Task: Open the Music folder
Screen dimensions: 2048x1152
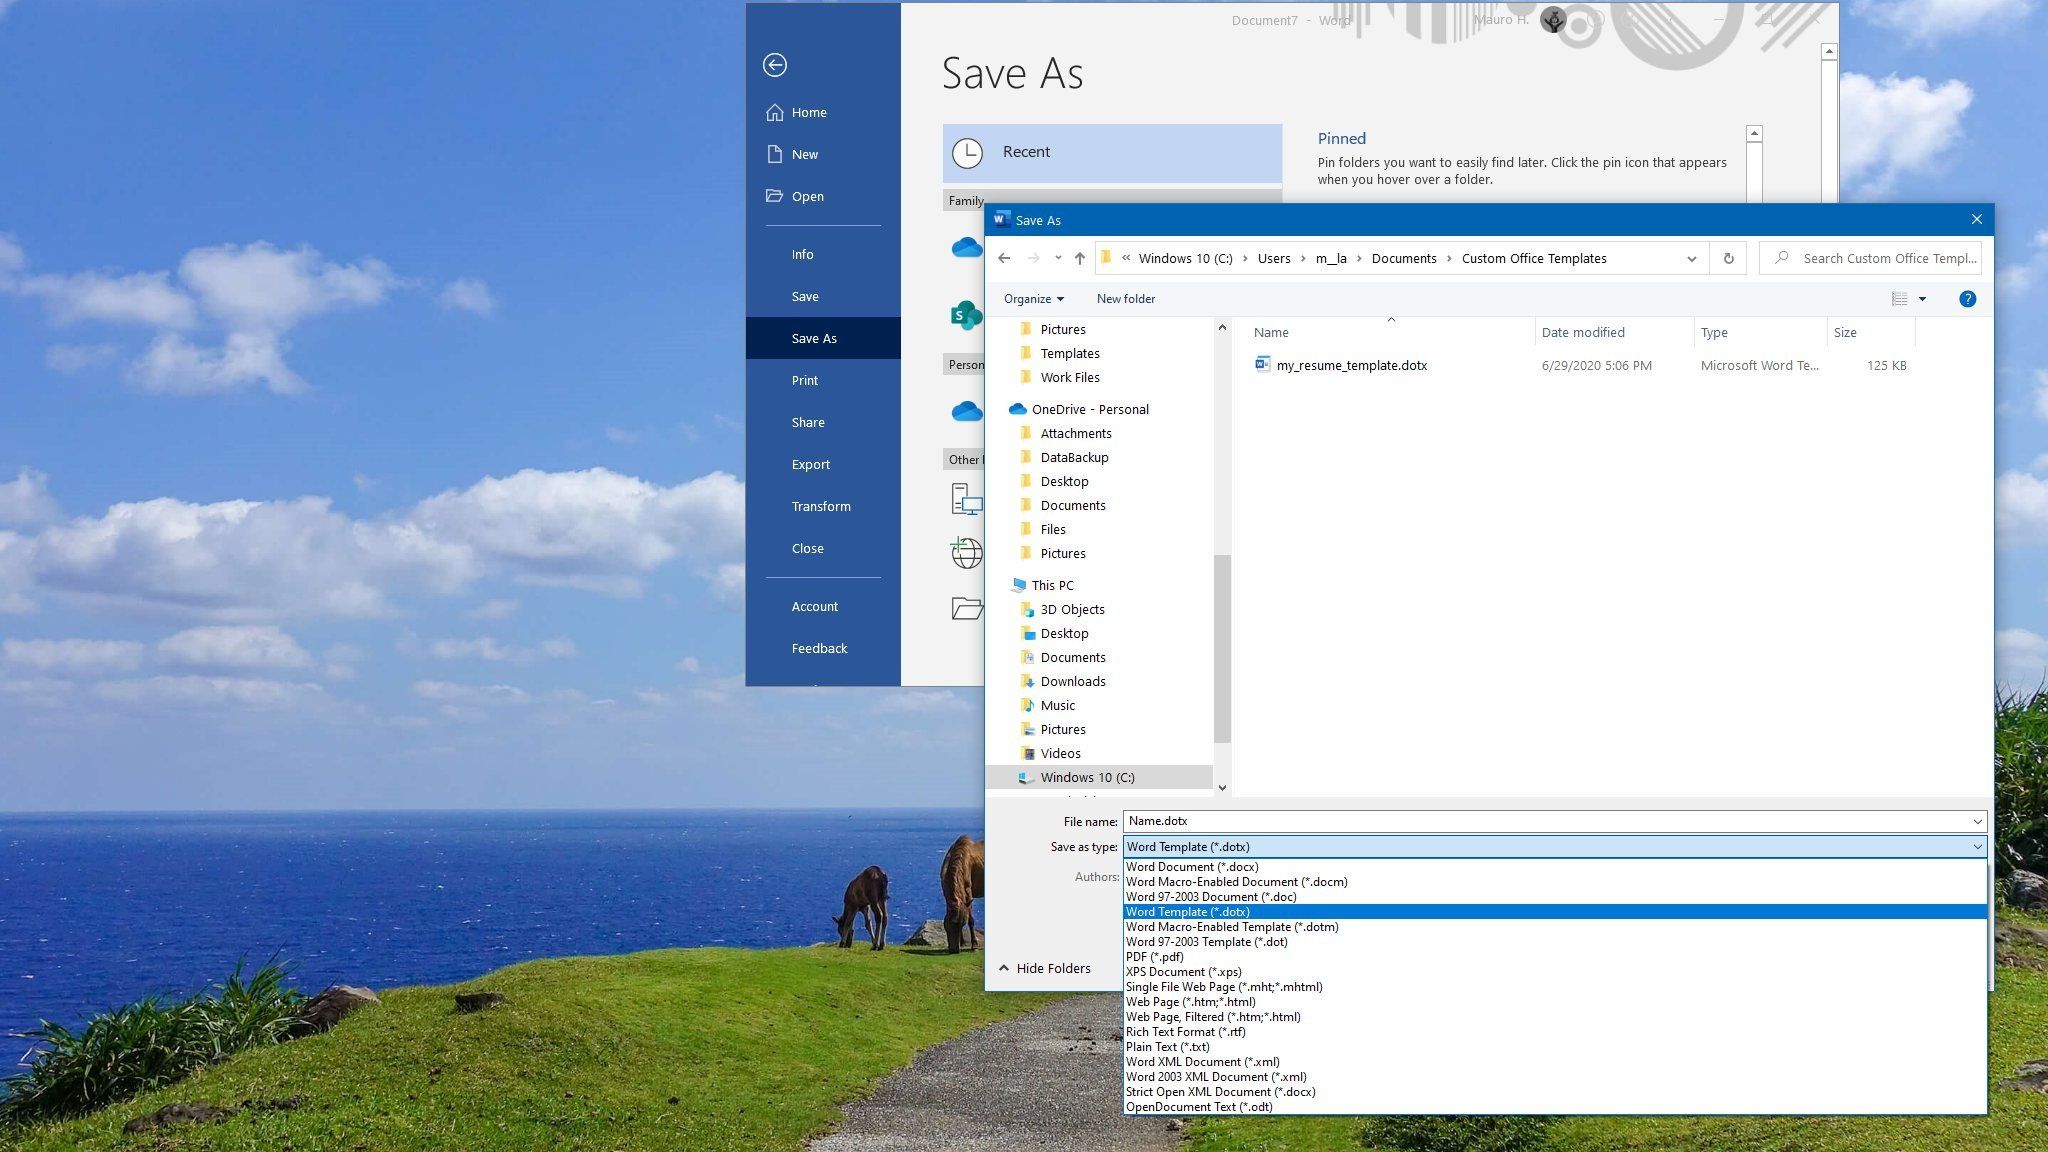Action: pyautogui.click(x=1057, y=705)
